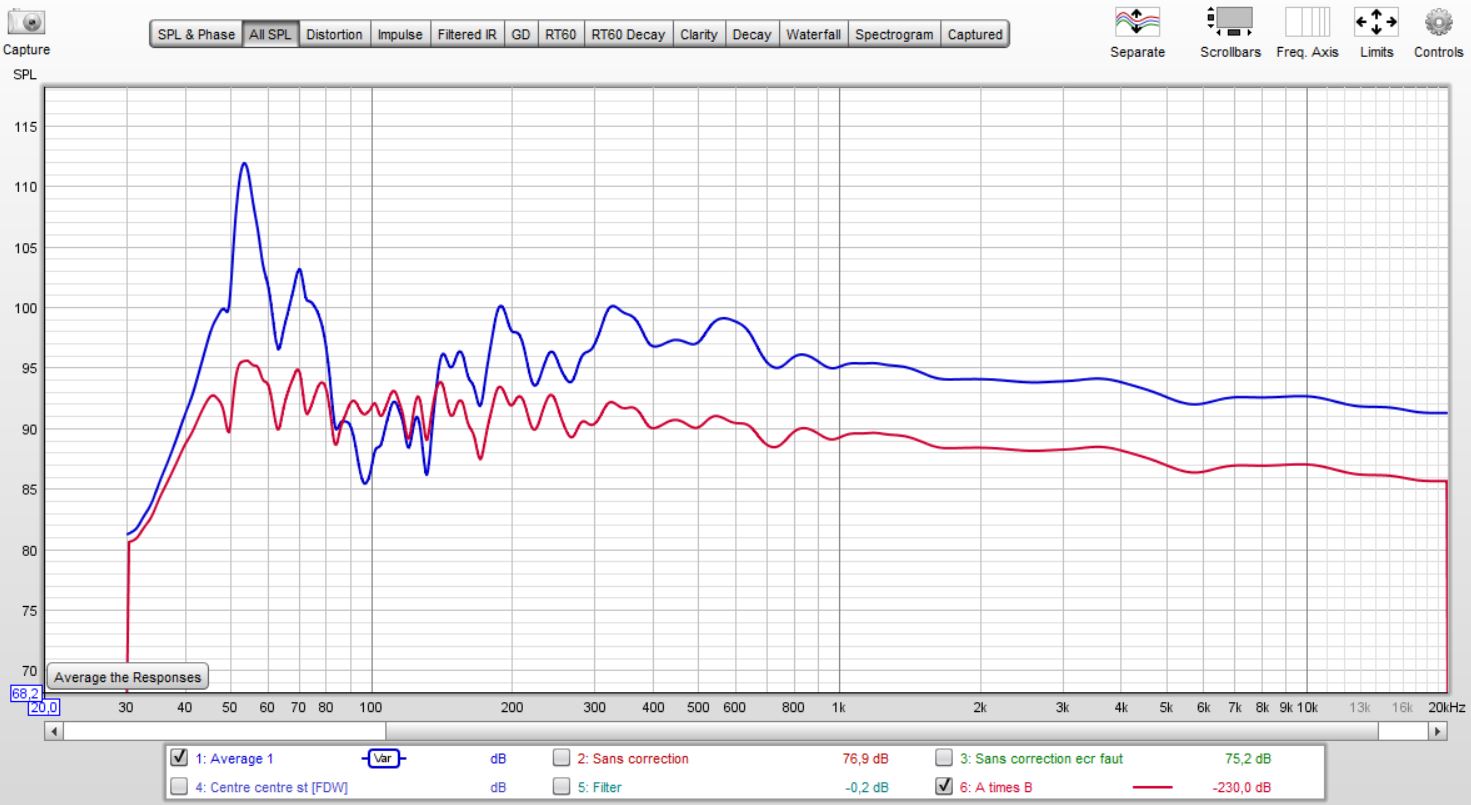Click the SPL axis label at top left
Image resolution: width=1471 pixels, height=805 pixels.
click(x=24, y=75)
